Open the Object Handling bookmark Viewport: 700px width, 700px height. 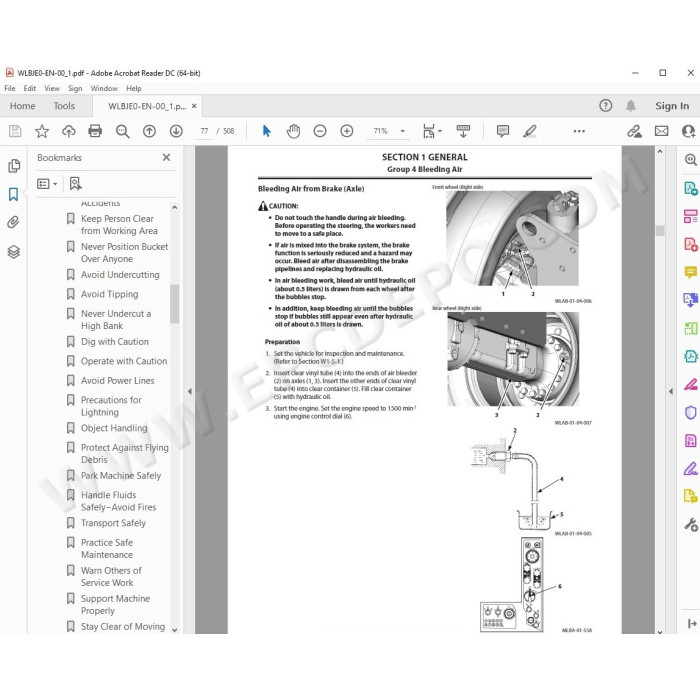point(114,428)
